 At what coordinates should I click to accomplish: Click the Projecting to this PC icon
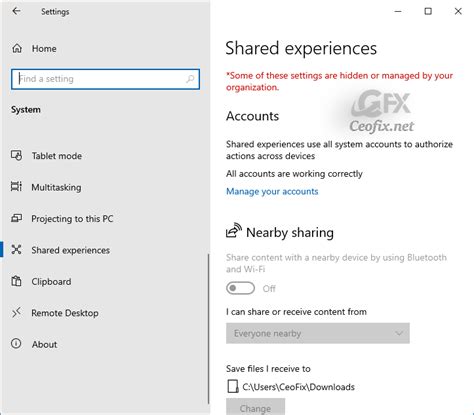pos(16,218)
